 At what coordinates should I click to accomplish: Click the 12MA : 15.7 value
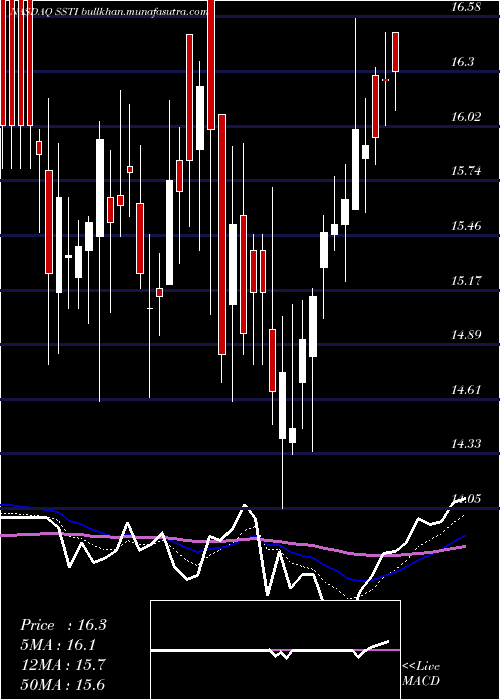tap(63, 665)
